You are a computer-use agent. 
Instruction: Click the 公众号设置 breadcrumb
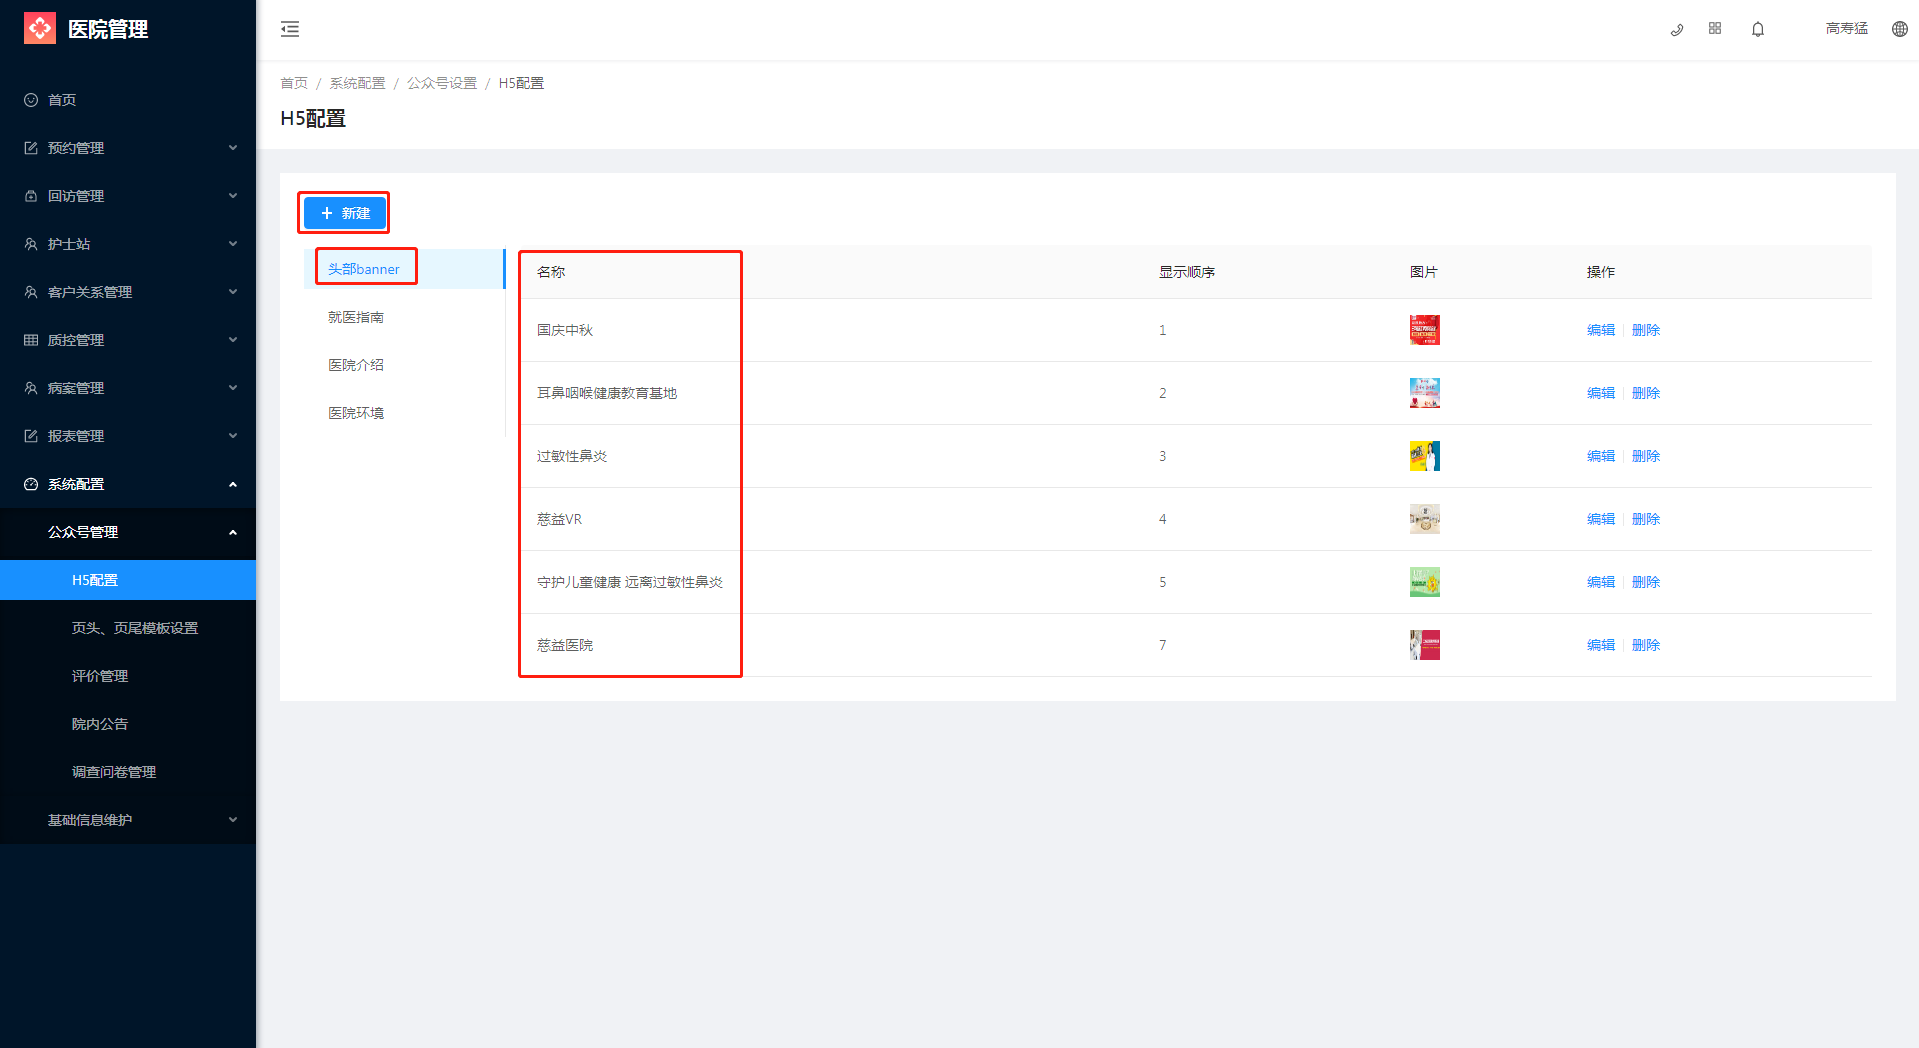(442, 83)
